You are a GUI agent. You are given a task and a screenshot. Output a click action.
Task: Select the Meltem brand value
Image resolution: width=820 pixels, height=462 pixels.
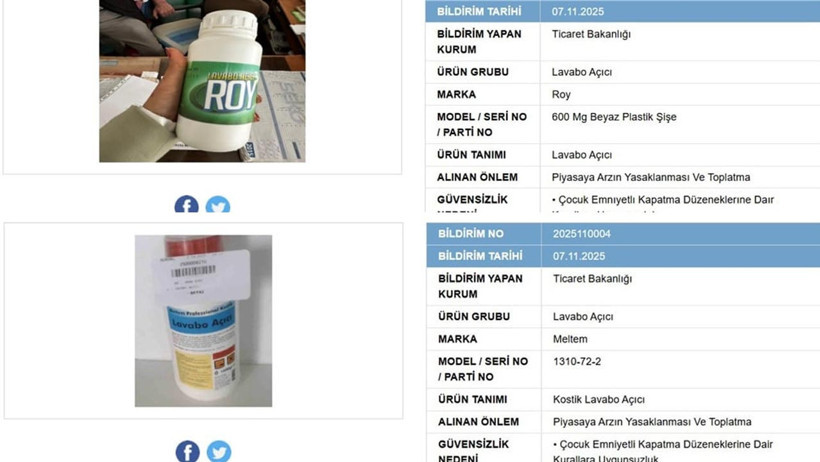click(x=570, y=339)
